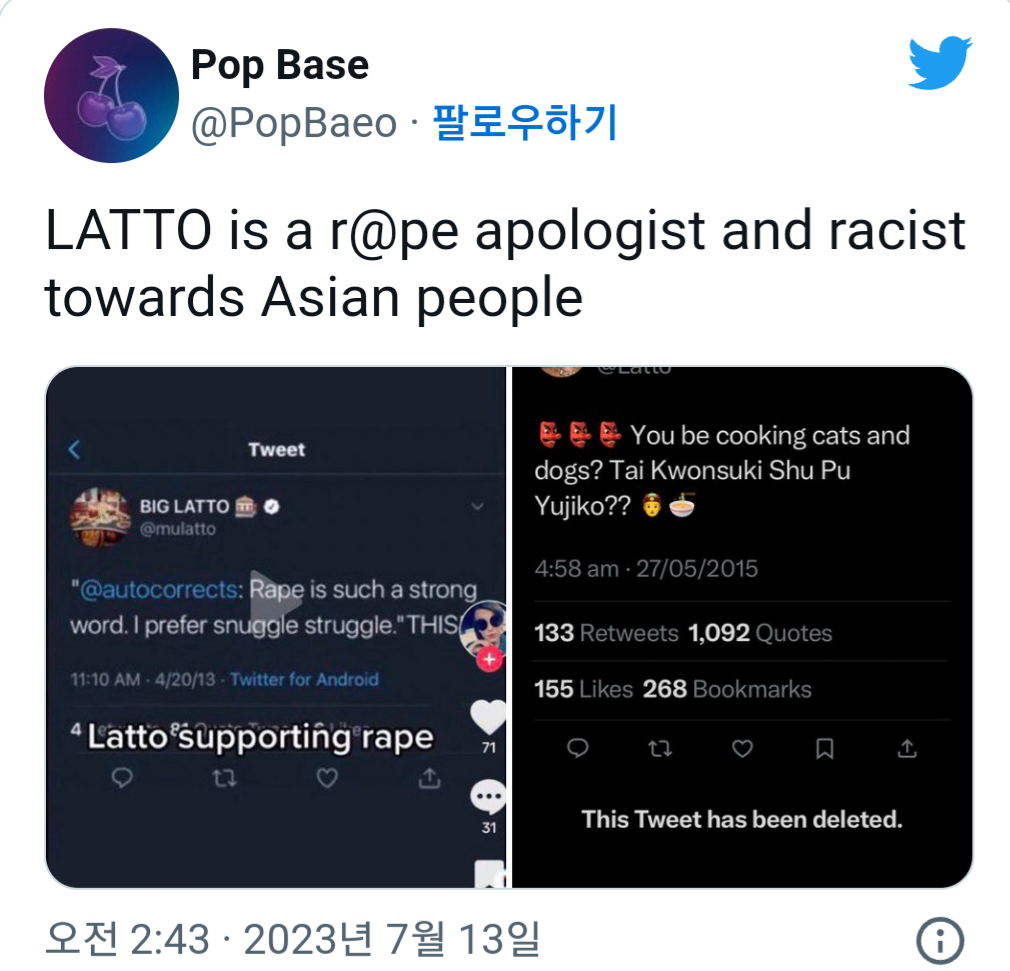Expand the dropdown chevron on BIG LATTO tweet
This screenshot has height=971, width=1010.
[477, 506]
